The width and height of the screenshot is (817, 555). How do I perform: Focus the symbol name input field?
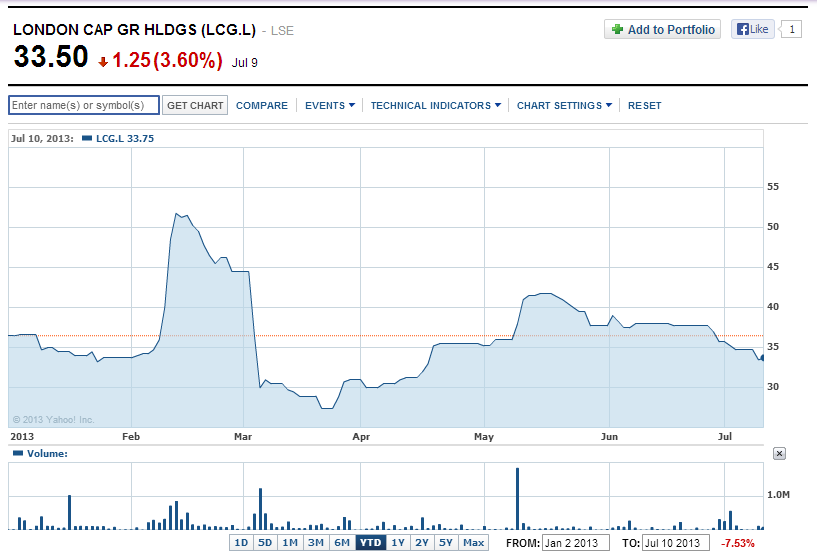[x=84, y=105]
